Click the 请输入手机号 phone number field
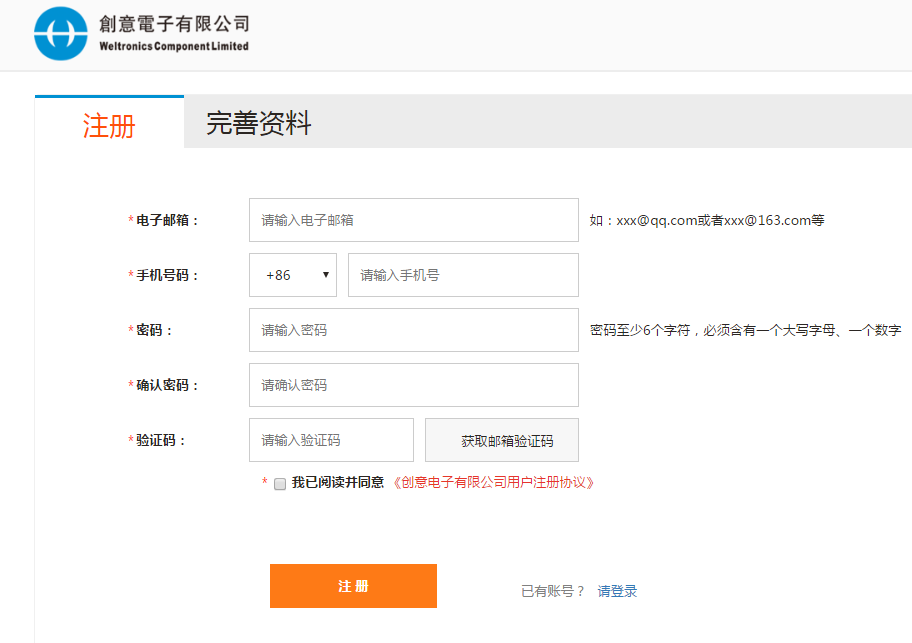912x643 pixels. click(462, 275)
